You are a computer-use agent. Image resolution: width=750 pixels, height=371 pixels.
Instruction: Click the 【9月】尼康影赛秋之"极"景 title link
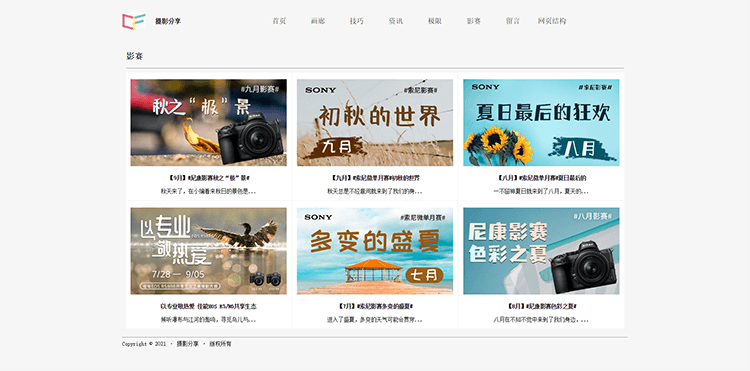pos(209,178)
